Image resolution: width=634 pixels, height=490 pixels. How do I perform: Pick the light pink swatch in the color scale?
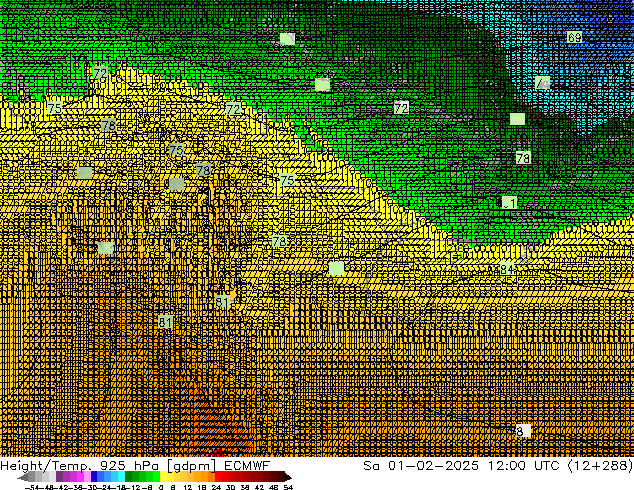[x=87, y=477]
